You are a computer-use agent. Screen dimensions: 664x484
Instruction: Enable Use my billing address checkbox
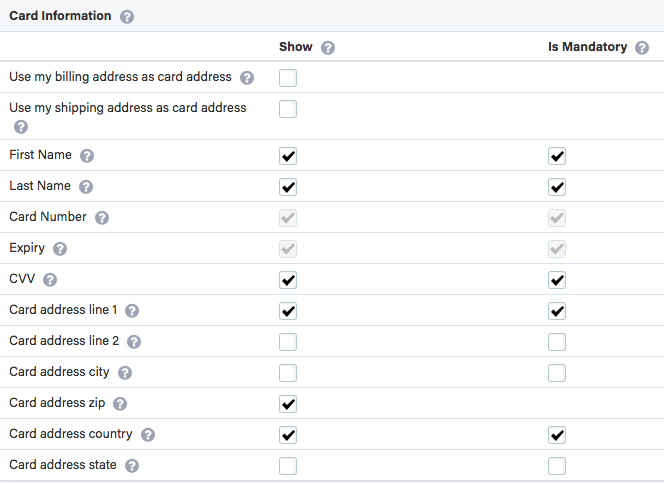point(288,78)
